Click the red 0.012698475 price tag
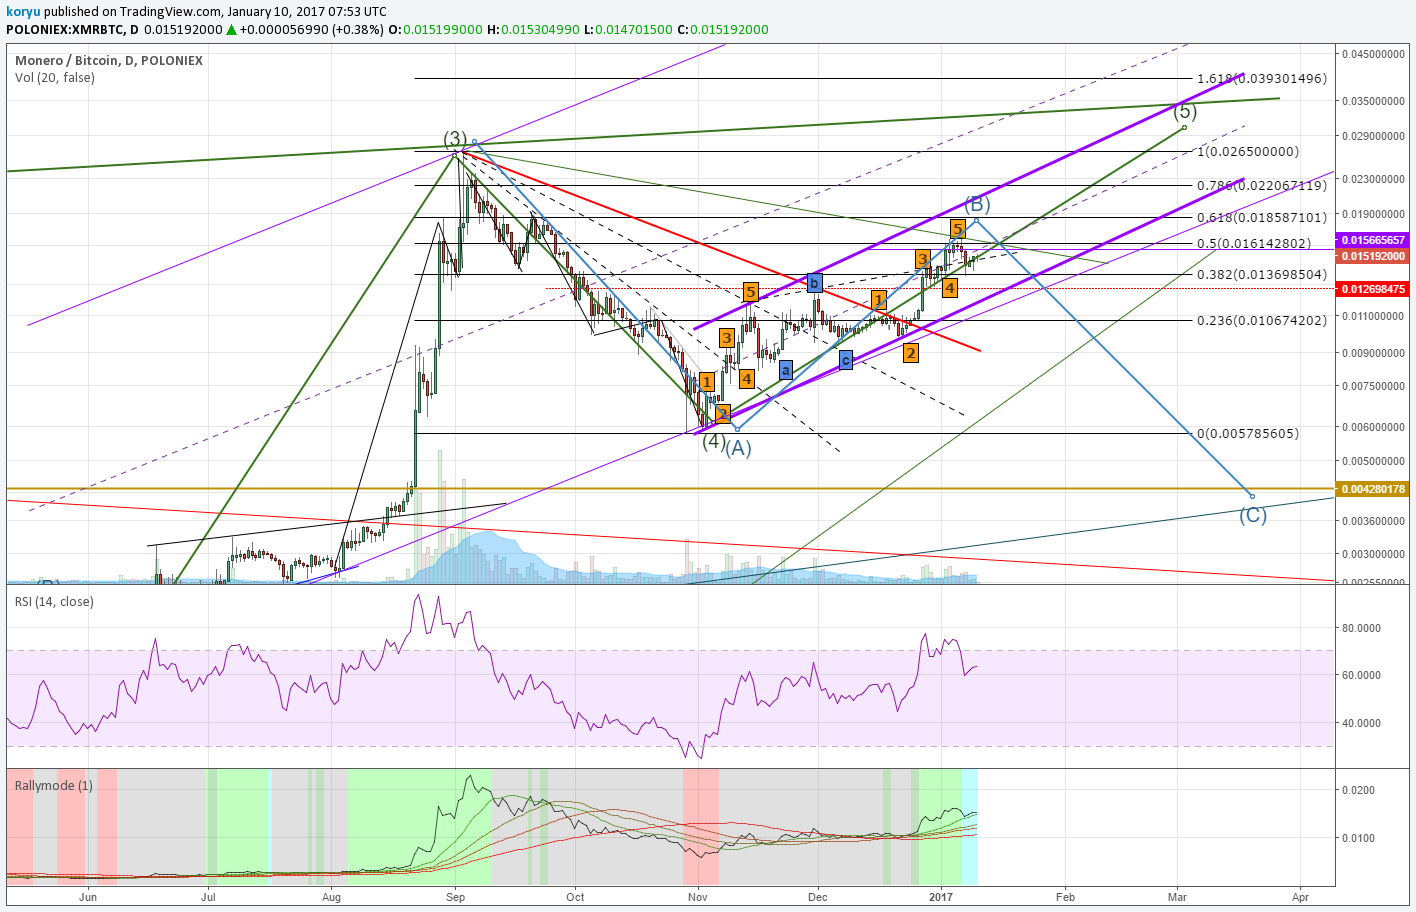Viewport: 1416px width, 912px height. click(1373, 289)
